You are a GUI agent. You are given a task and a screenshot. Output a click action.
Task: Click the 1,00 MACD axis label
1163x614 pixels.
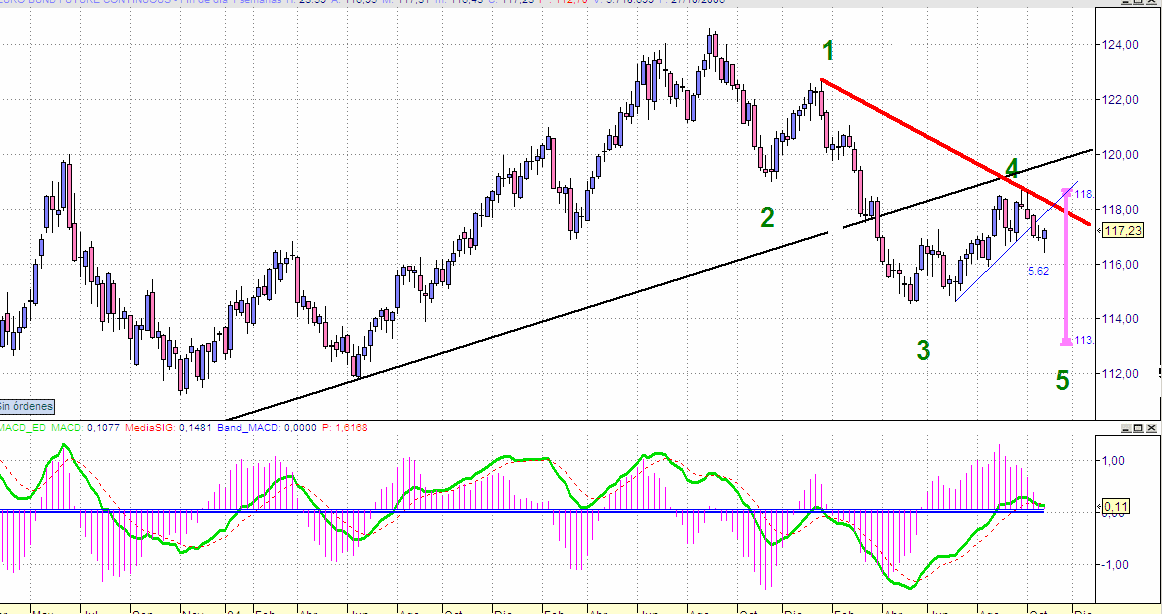click(x=1114, y=460)
